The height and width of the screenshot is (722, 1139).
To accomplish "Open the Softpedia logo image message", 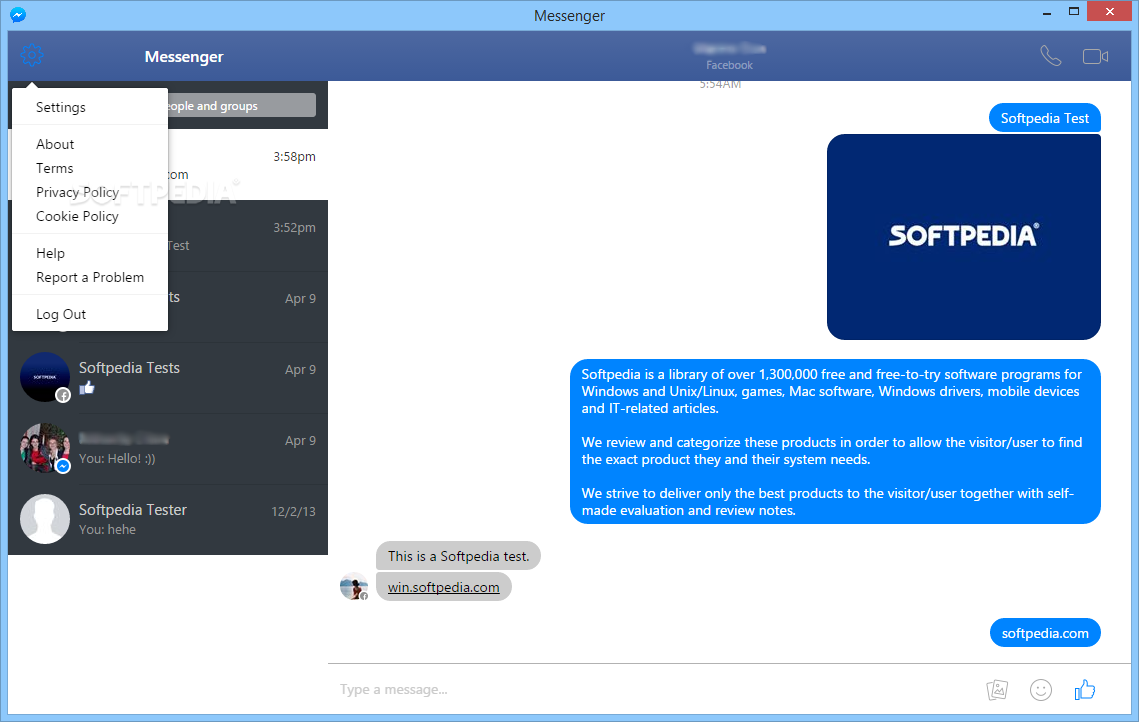I will [x=963, y=237].
